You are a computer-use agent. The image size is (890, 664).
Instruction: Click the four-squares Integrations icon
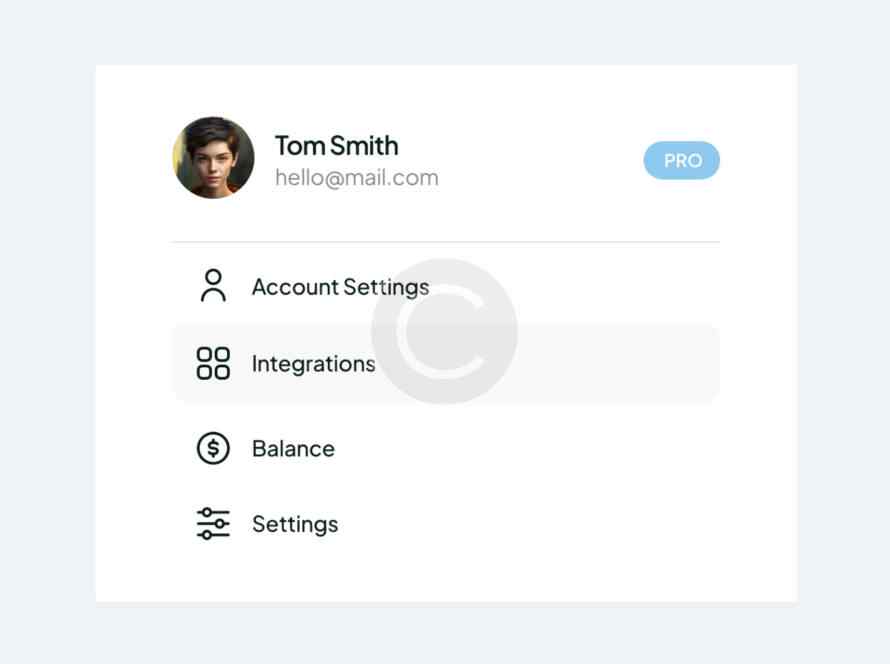(x=213, y=364)
